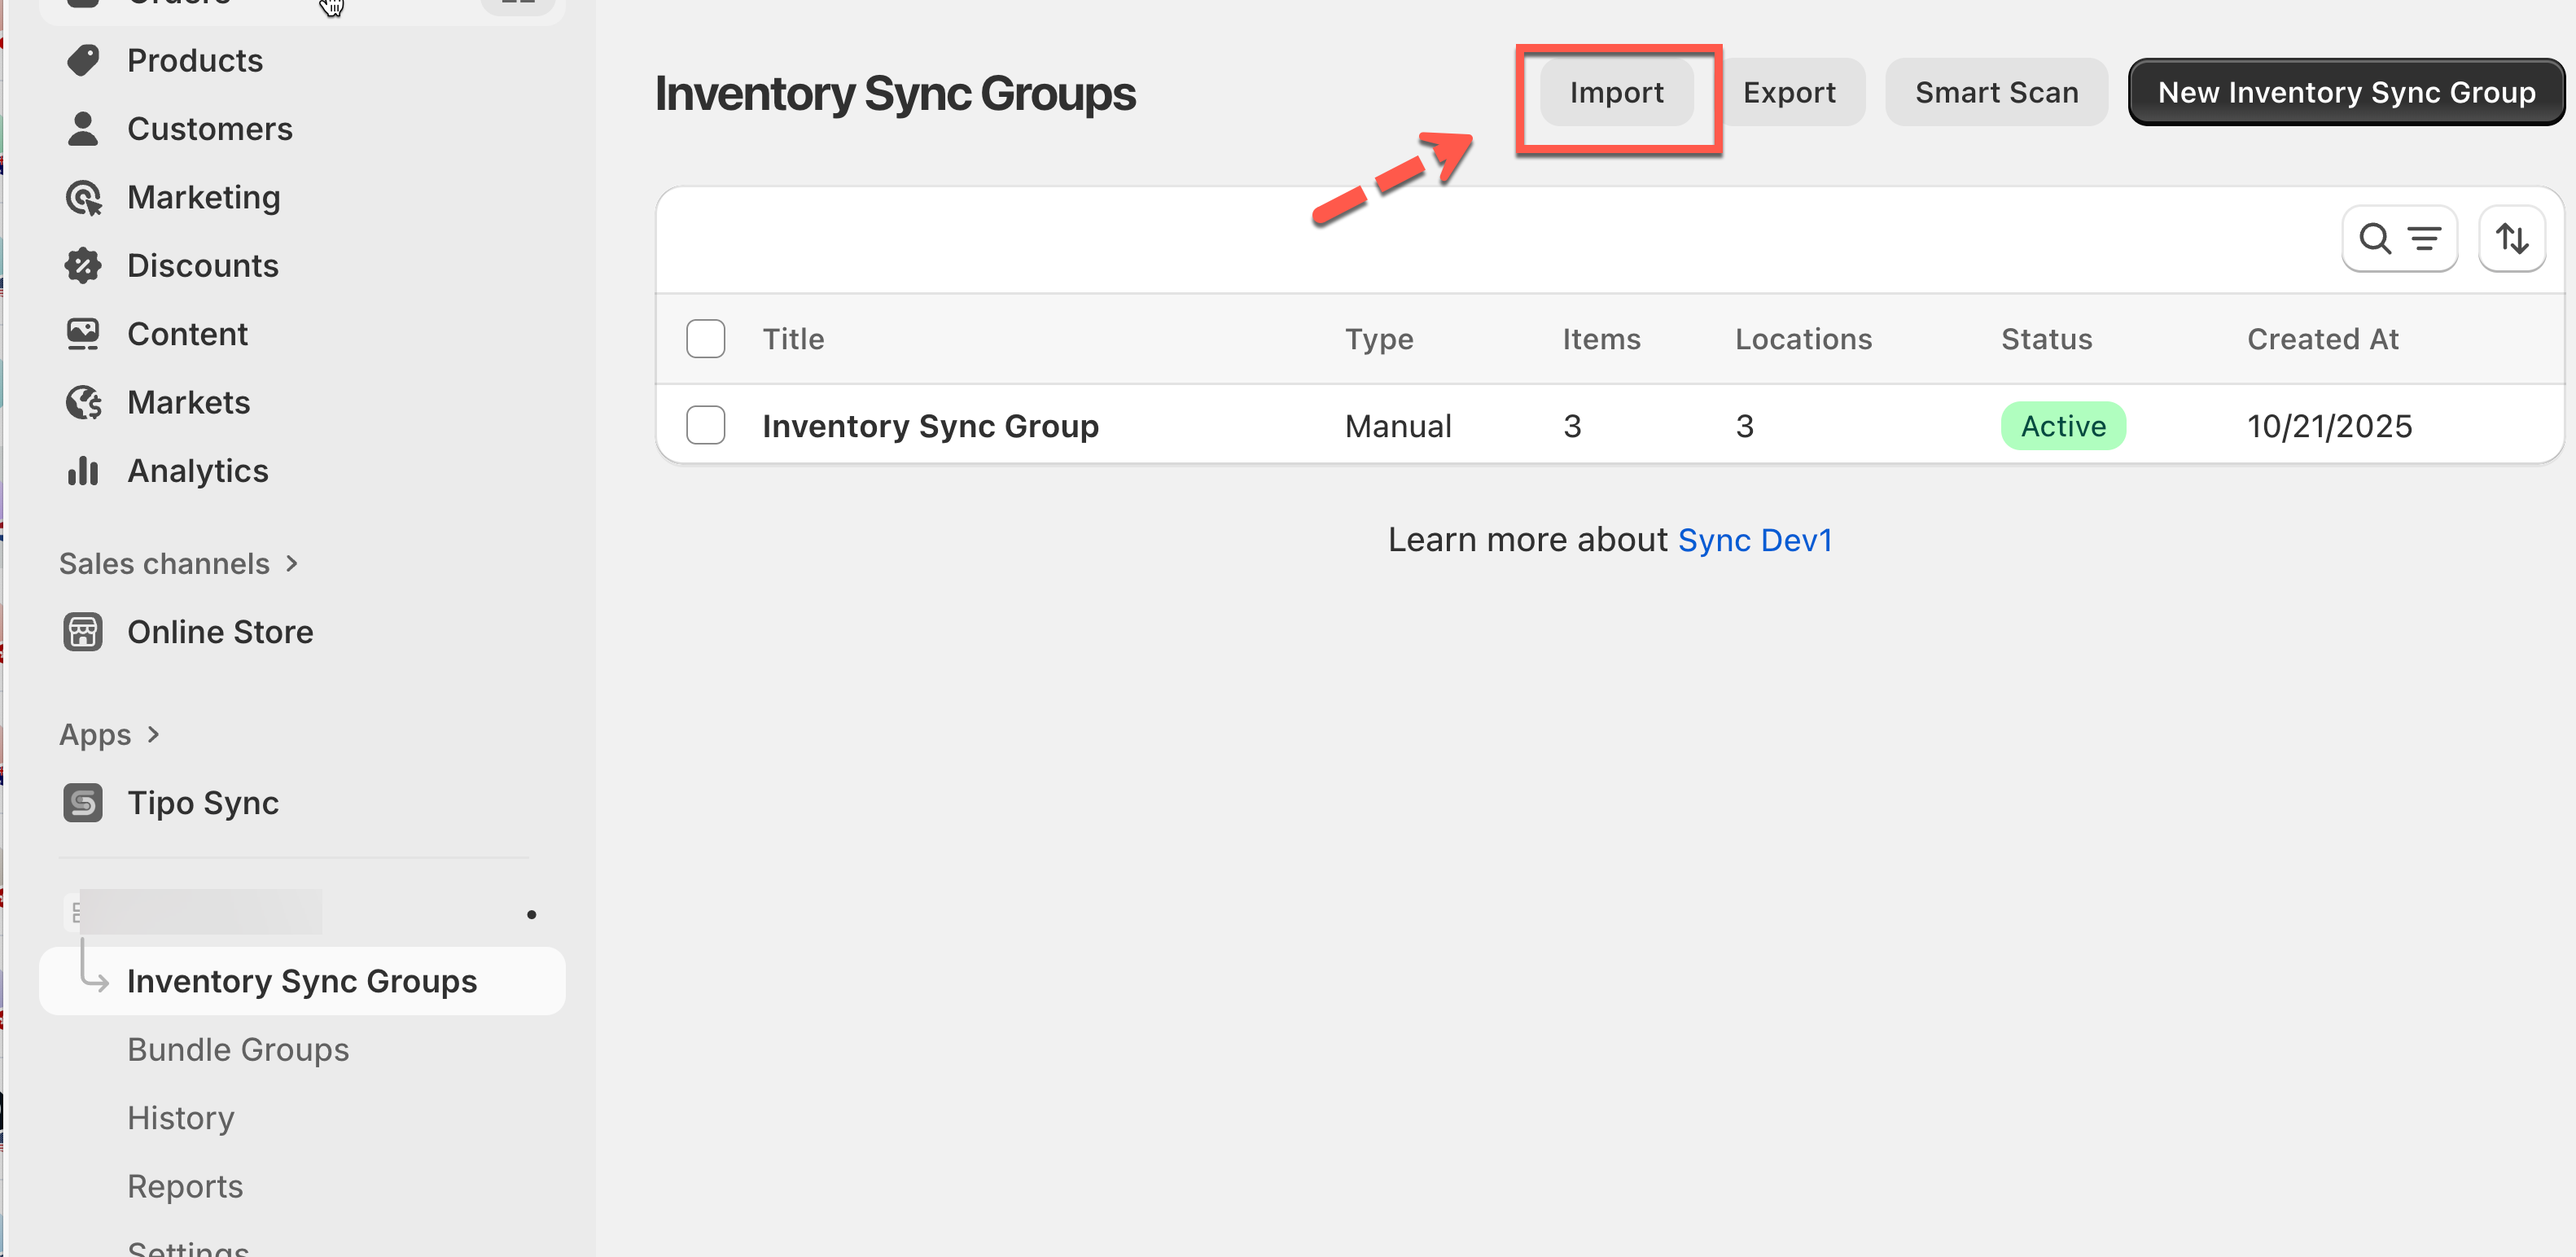Go to the History menu item

click(x=181, y=1118)
